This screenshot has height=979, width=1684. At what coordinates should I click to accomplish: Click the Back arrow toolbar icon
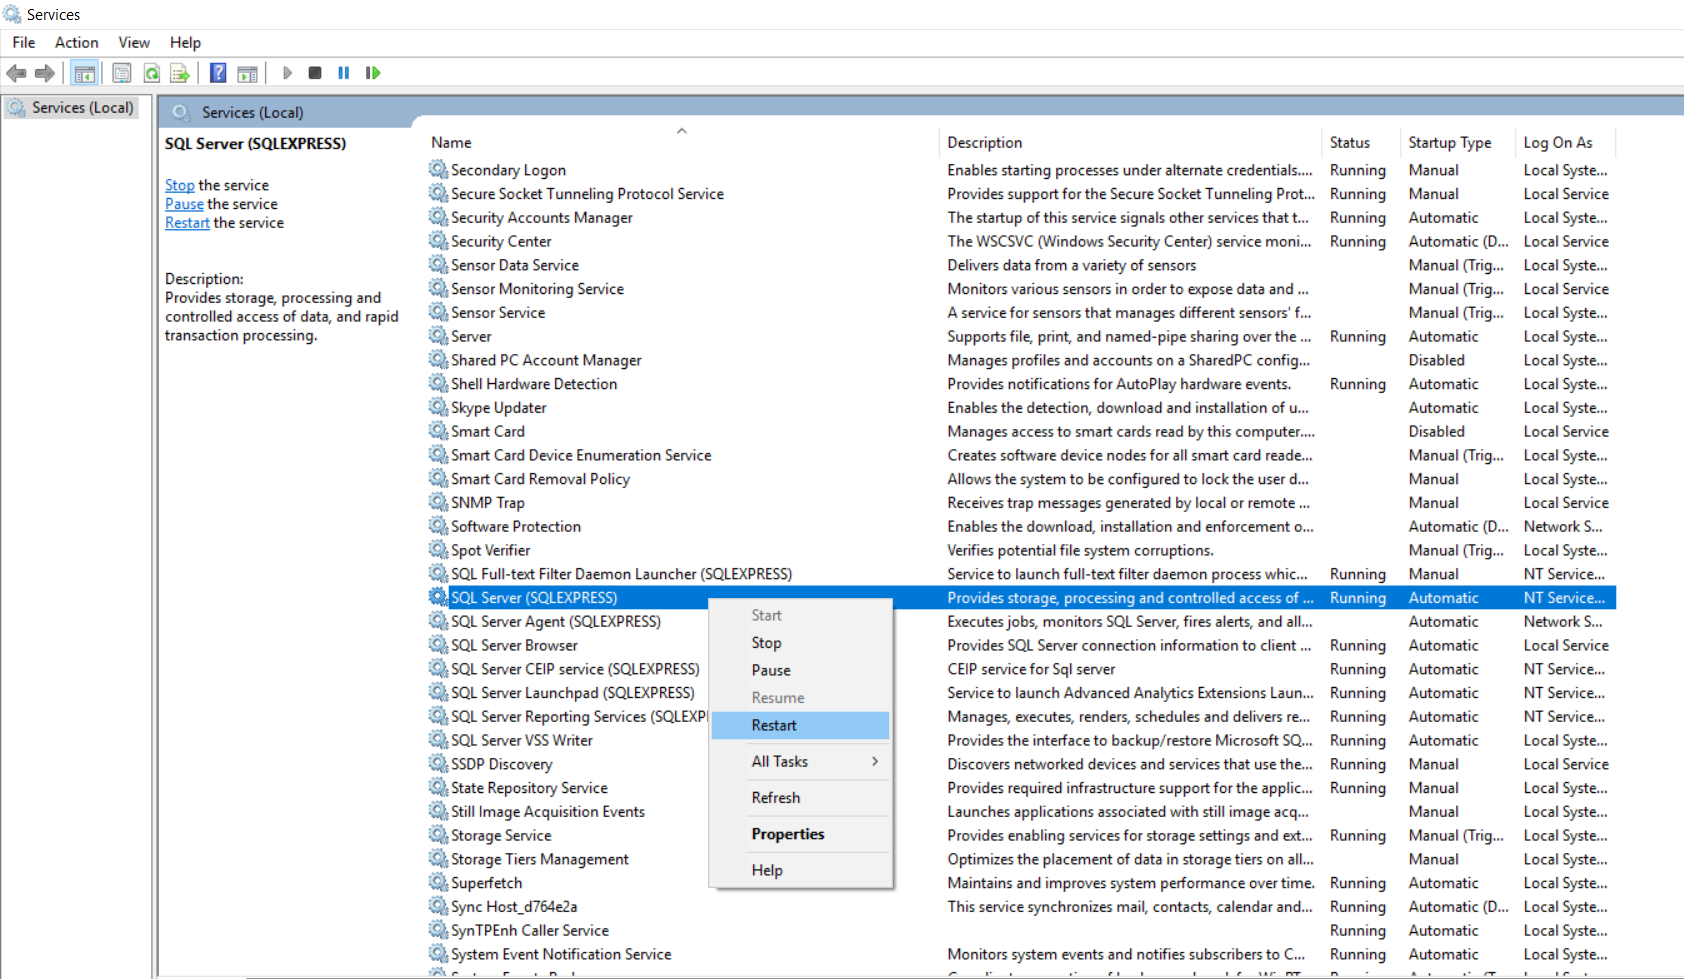(x=16, y=73)
